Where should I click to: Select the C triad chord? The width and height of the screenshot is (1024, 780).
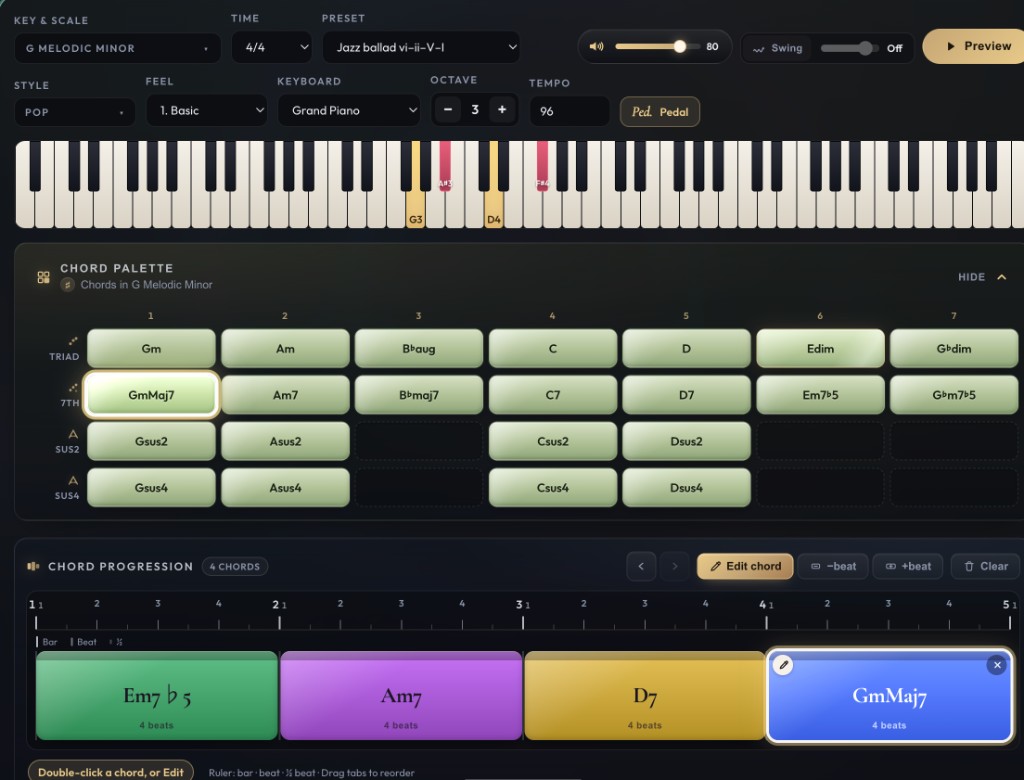tap(552, 349)
